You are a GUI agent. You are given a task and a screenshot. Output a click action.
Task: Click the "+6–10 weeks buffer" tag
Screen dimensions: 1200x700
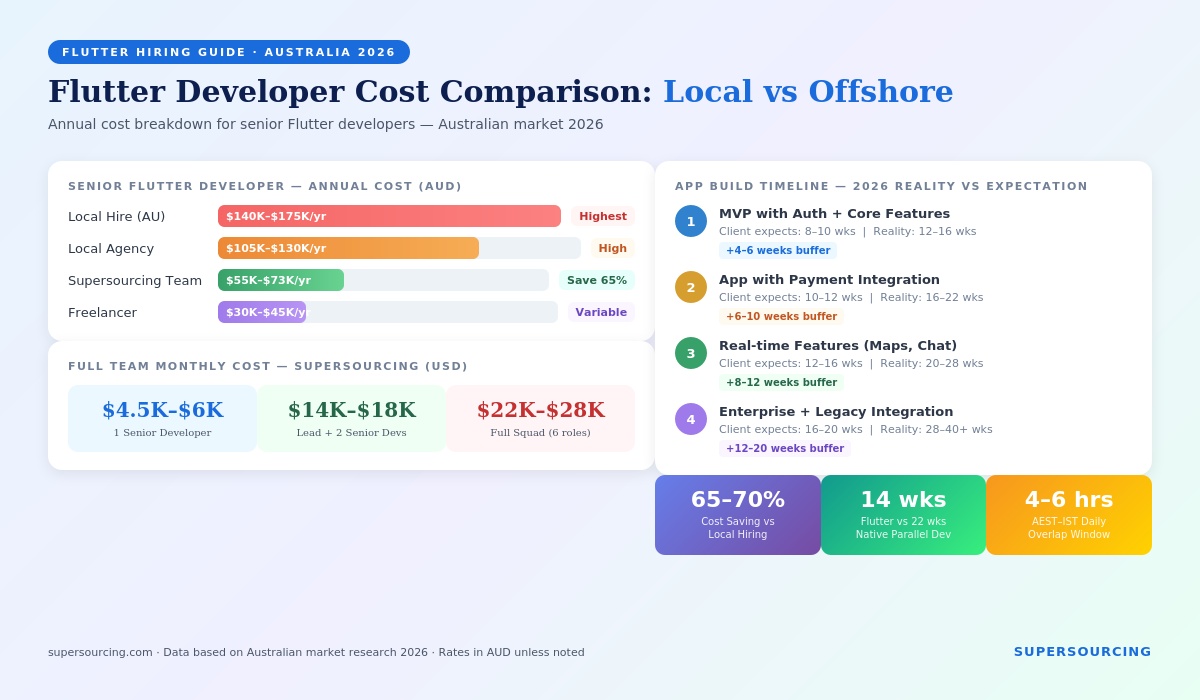point(782,316)
